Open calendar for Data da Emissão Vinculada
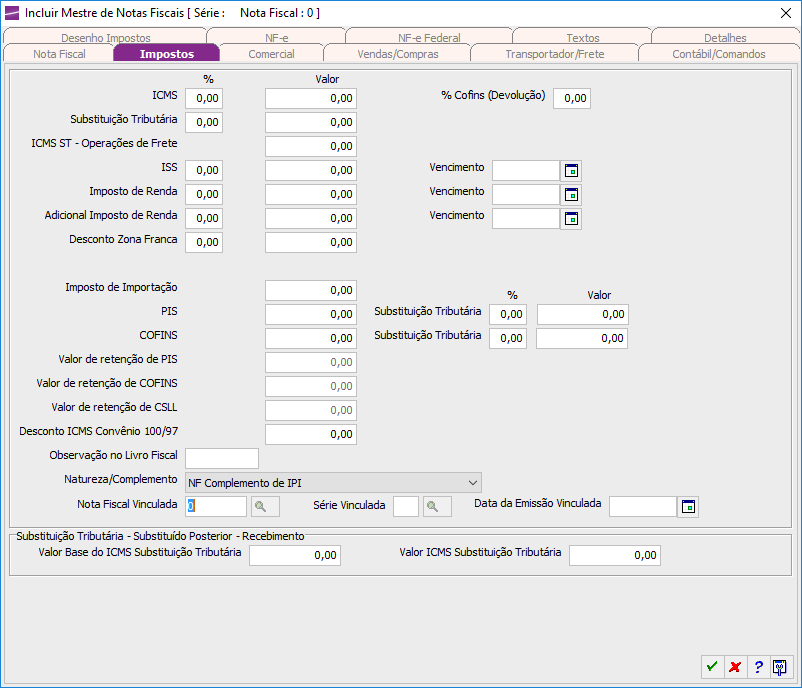This screenshot has width=802, height=688. click(x=688, y=507)
